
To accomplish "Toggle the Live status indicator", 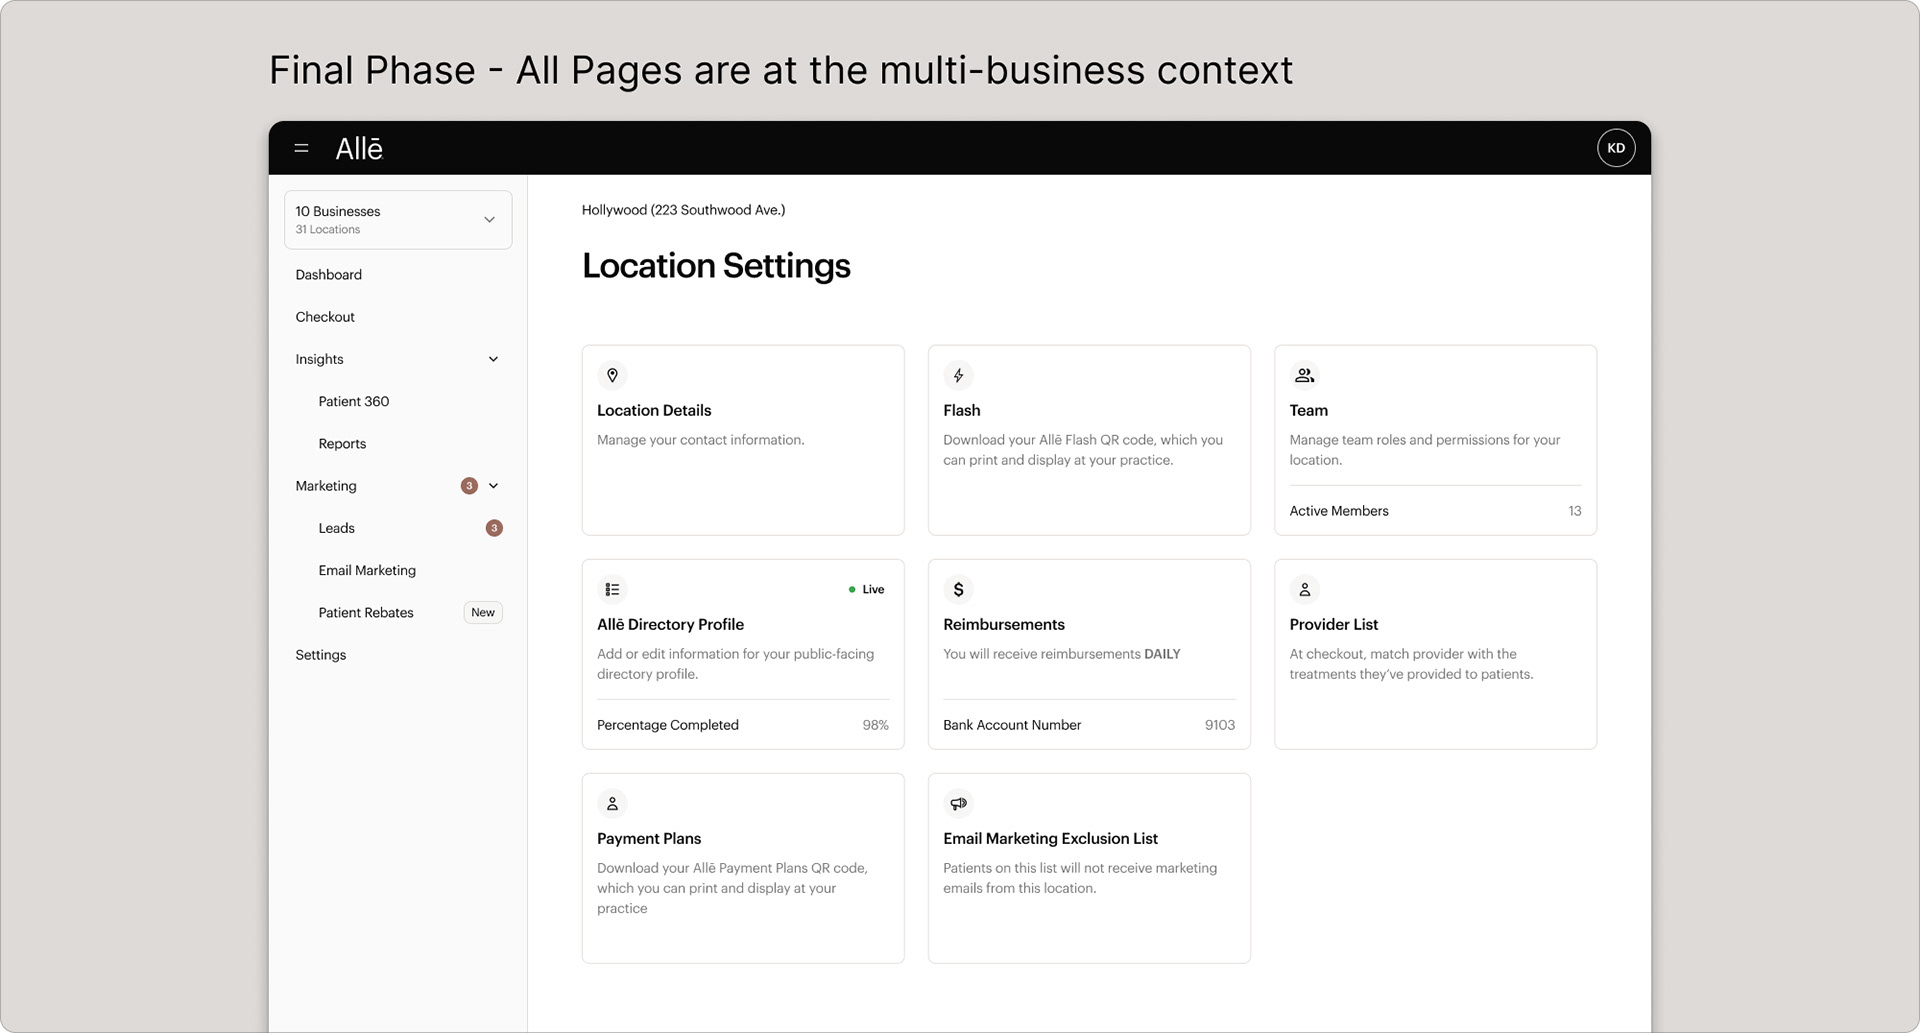I will click(866, 589).
